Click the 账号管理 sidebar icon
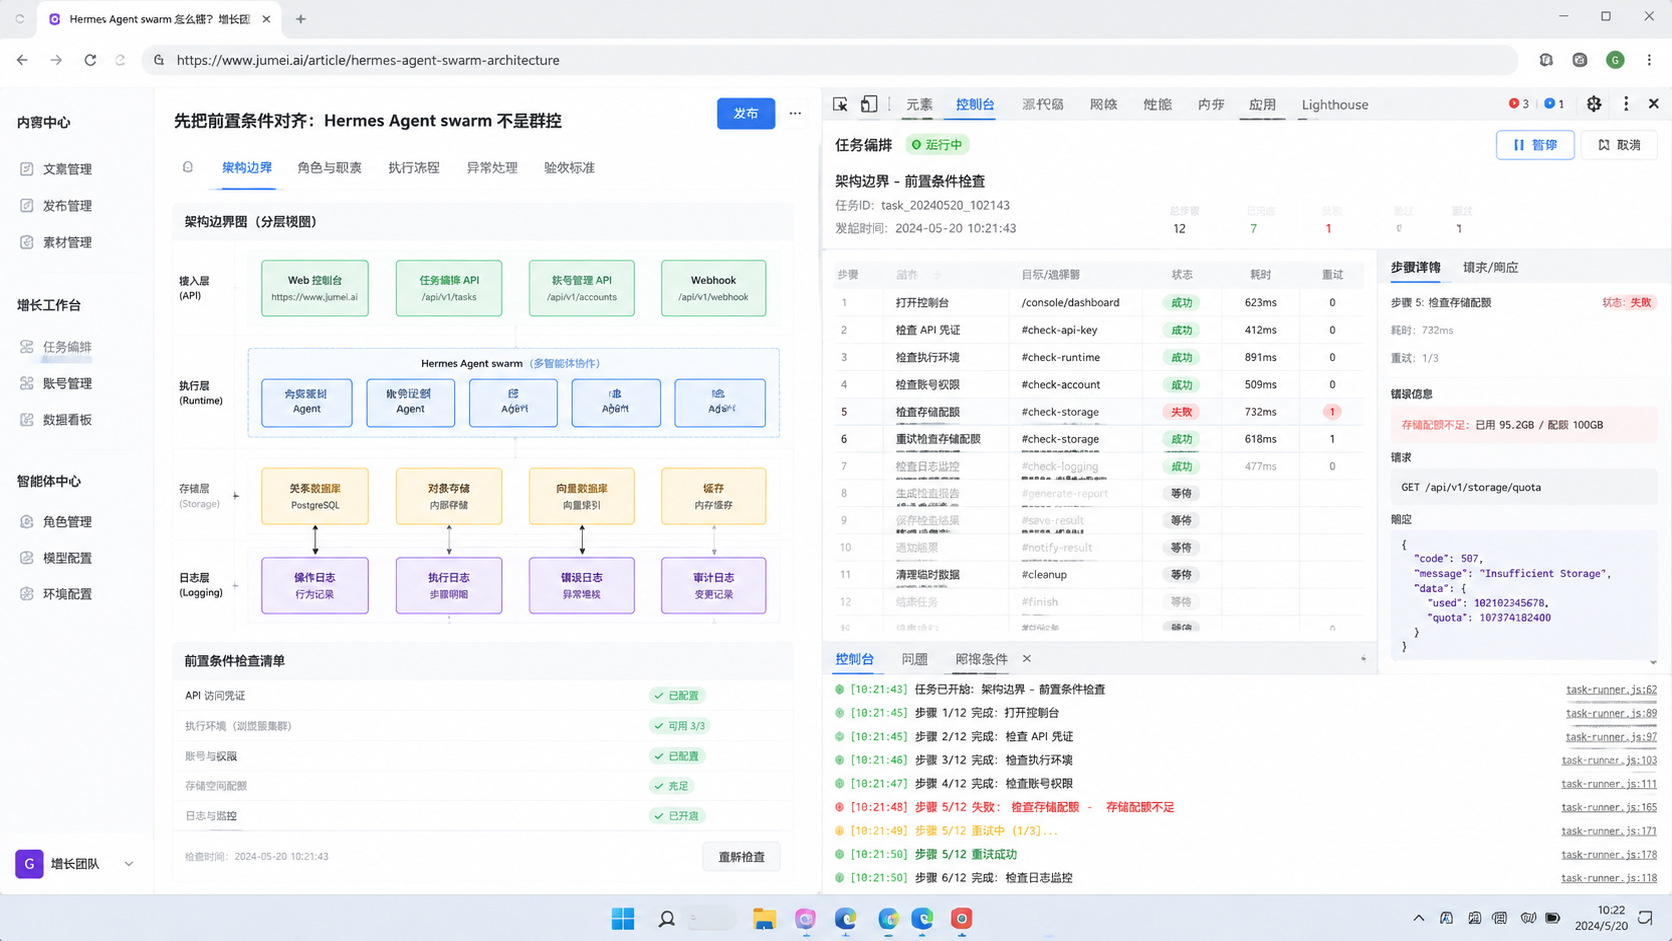Viewport: 1672px width, 941px height. (27, 383)
